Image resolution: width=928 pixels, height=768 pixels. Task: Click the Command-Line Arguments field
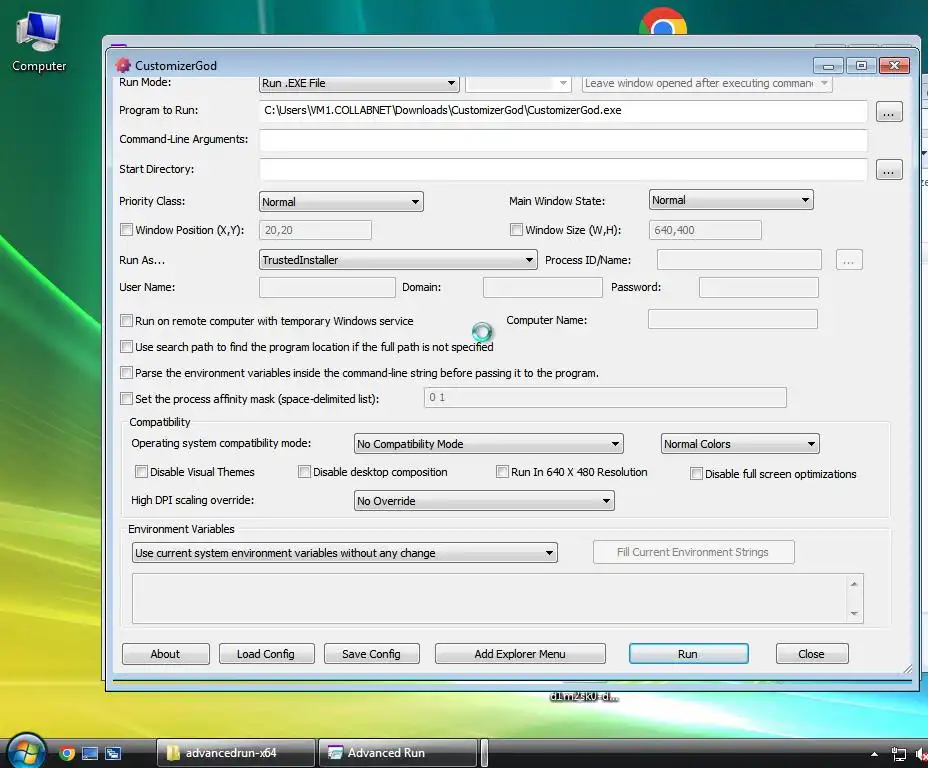point(563,140)
